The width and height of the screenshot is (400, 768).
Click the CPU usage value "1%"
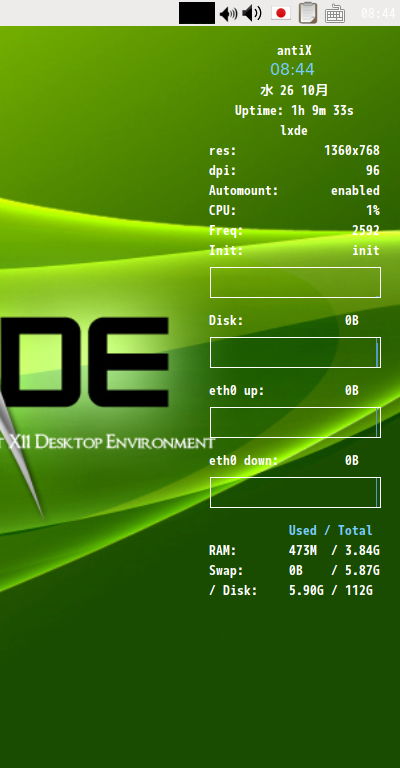click(x=373, y=211)
